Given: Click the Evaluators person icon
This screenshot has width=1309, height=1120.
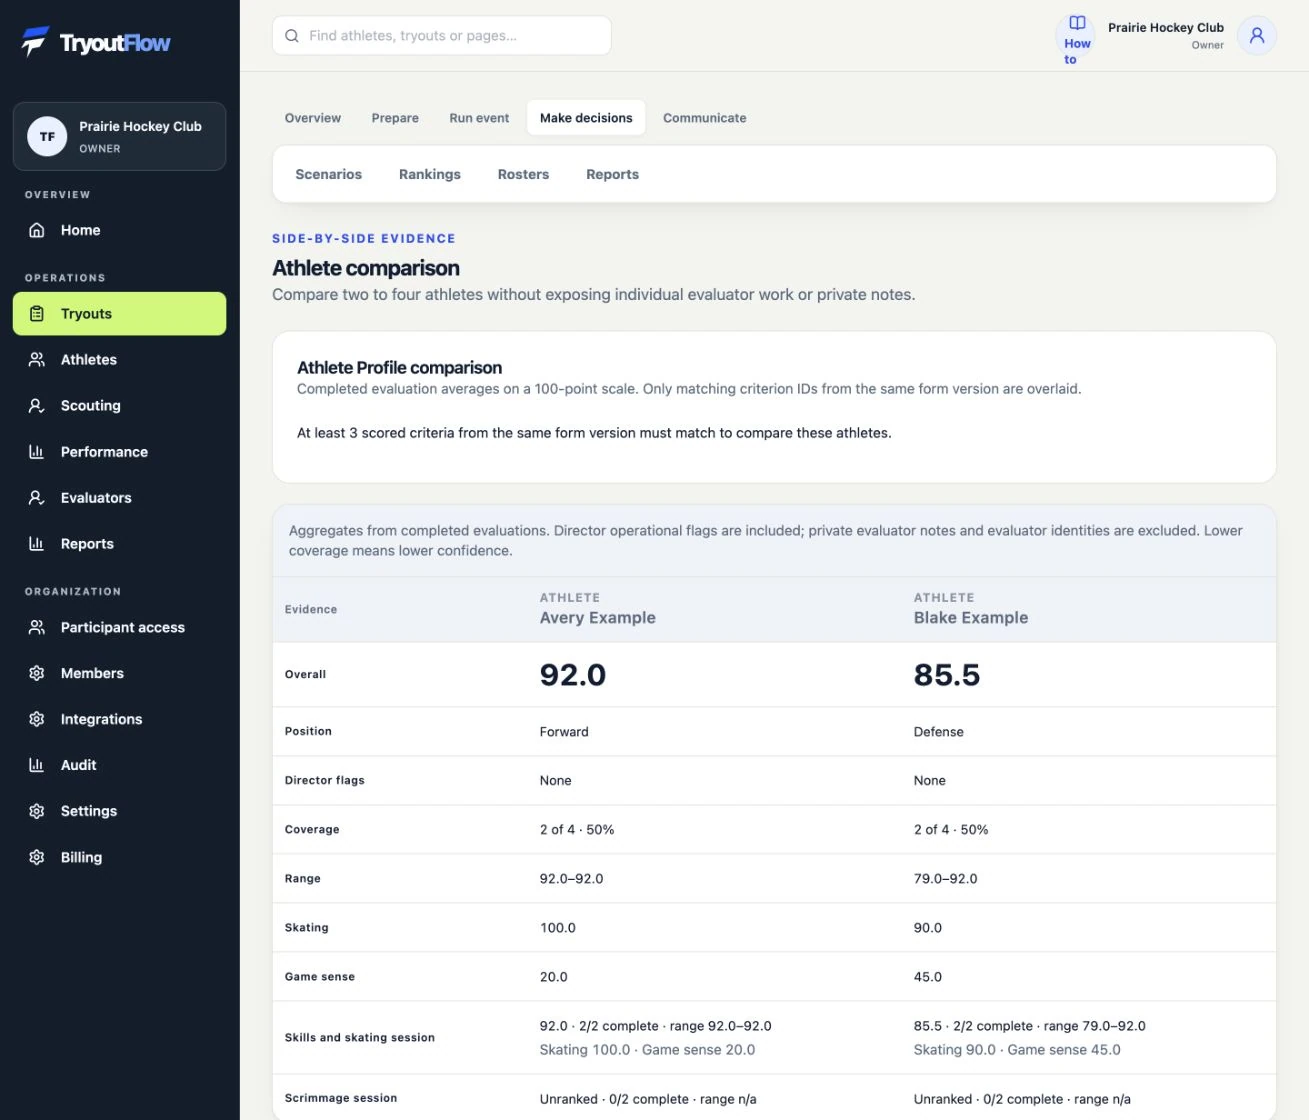Looking at the screenshot, I should click(37, 498).
